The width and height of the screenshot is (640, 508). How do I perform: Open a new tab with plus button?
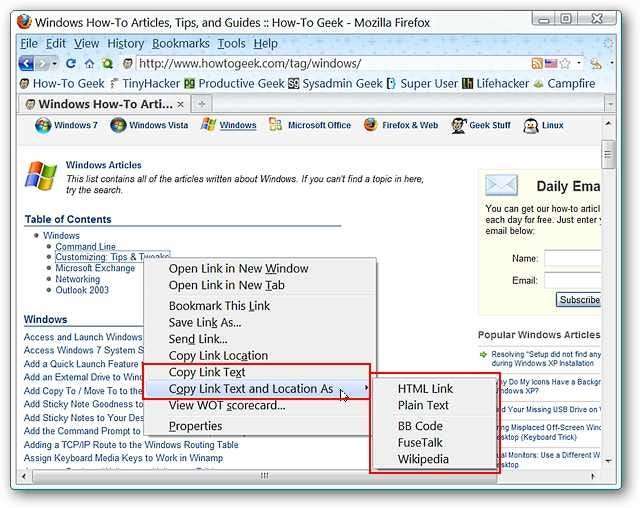click(201, 104)
